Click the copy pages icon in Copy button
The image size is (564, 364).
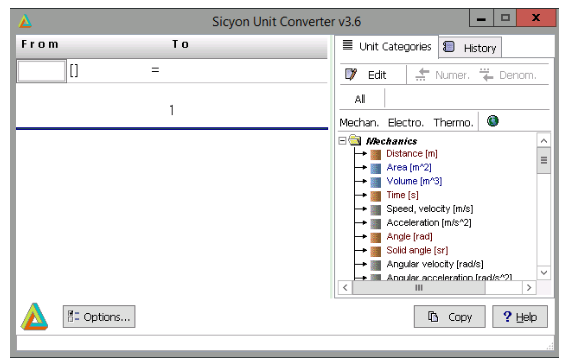(433, 317)
